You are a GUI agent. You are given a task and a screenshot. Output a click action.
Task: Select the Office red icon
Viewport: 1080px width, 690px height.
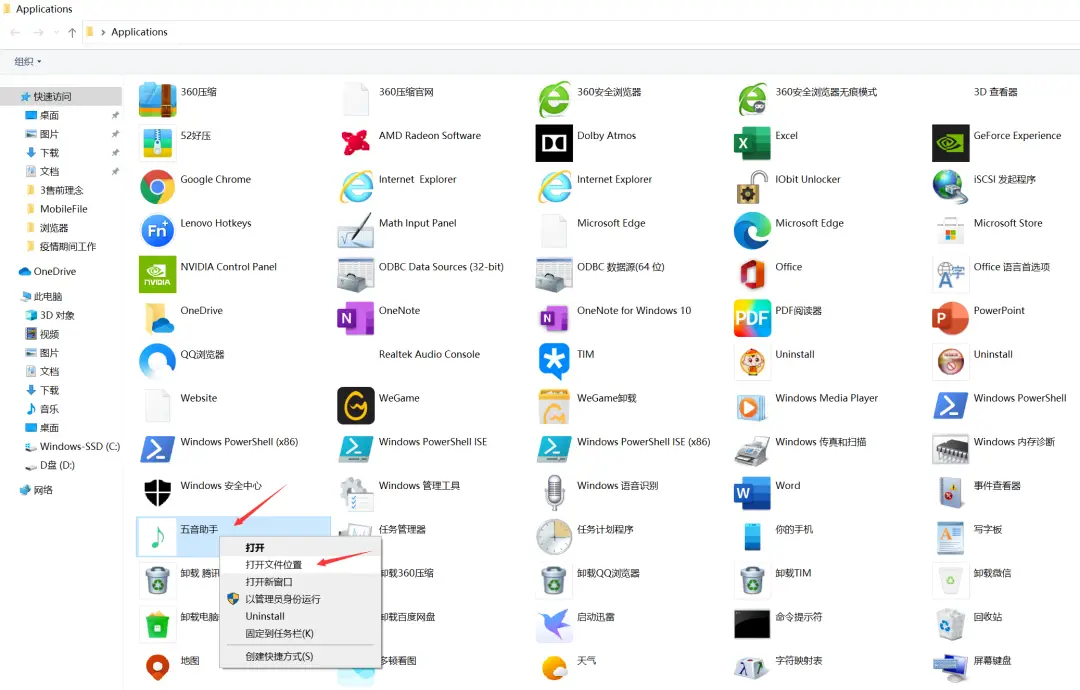point(752,274)
